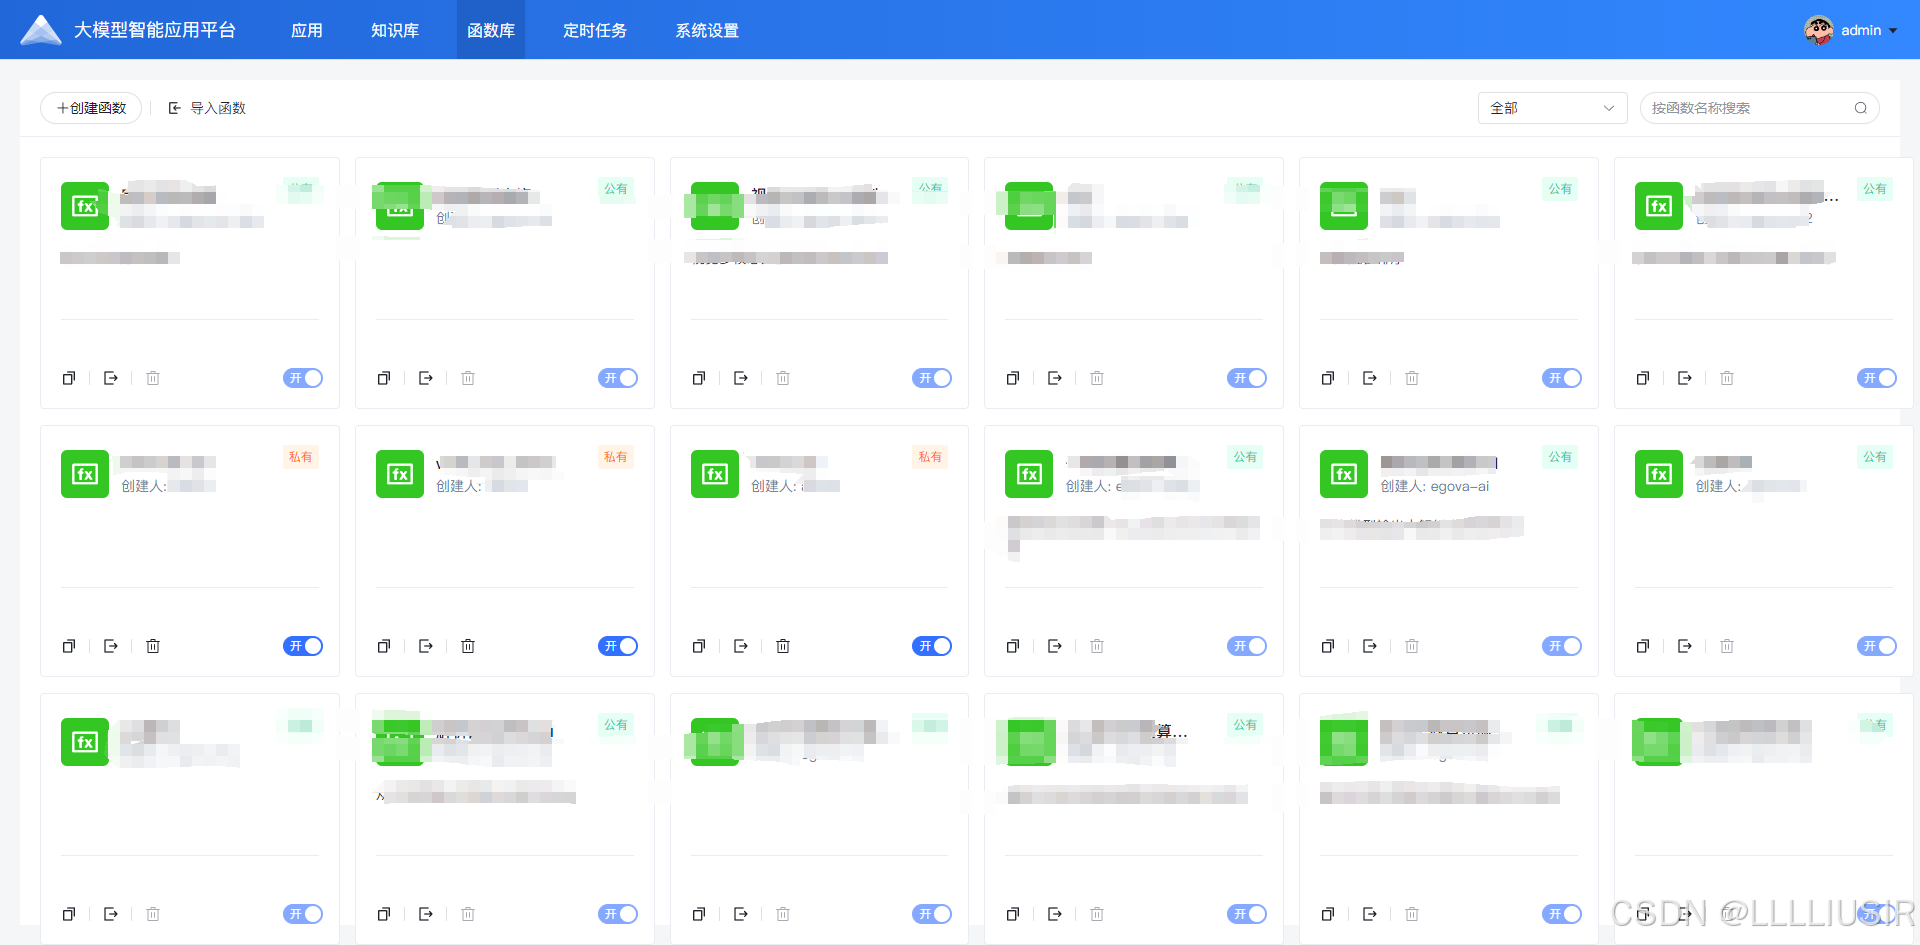
Task: Go to the 定时任务 tab
Action: pyautogui.click(x=595, y=30)
